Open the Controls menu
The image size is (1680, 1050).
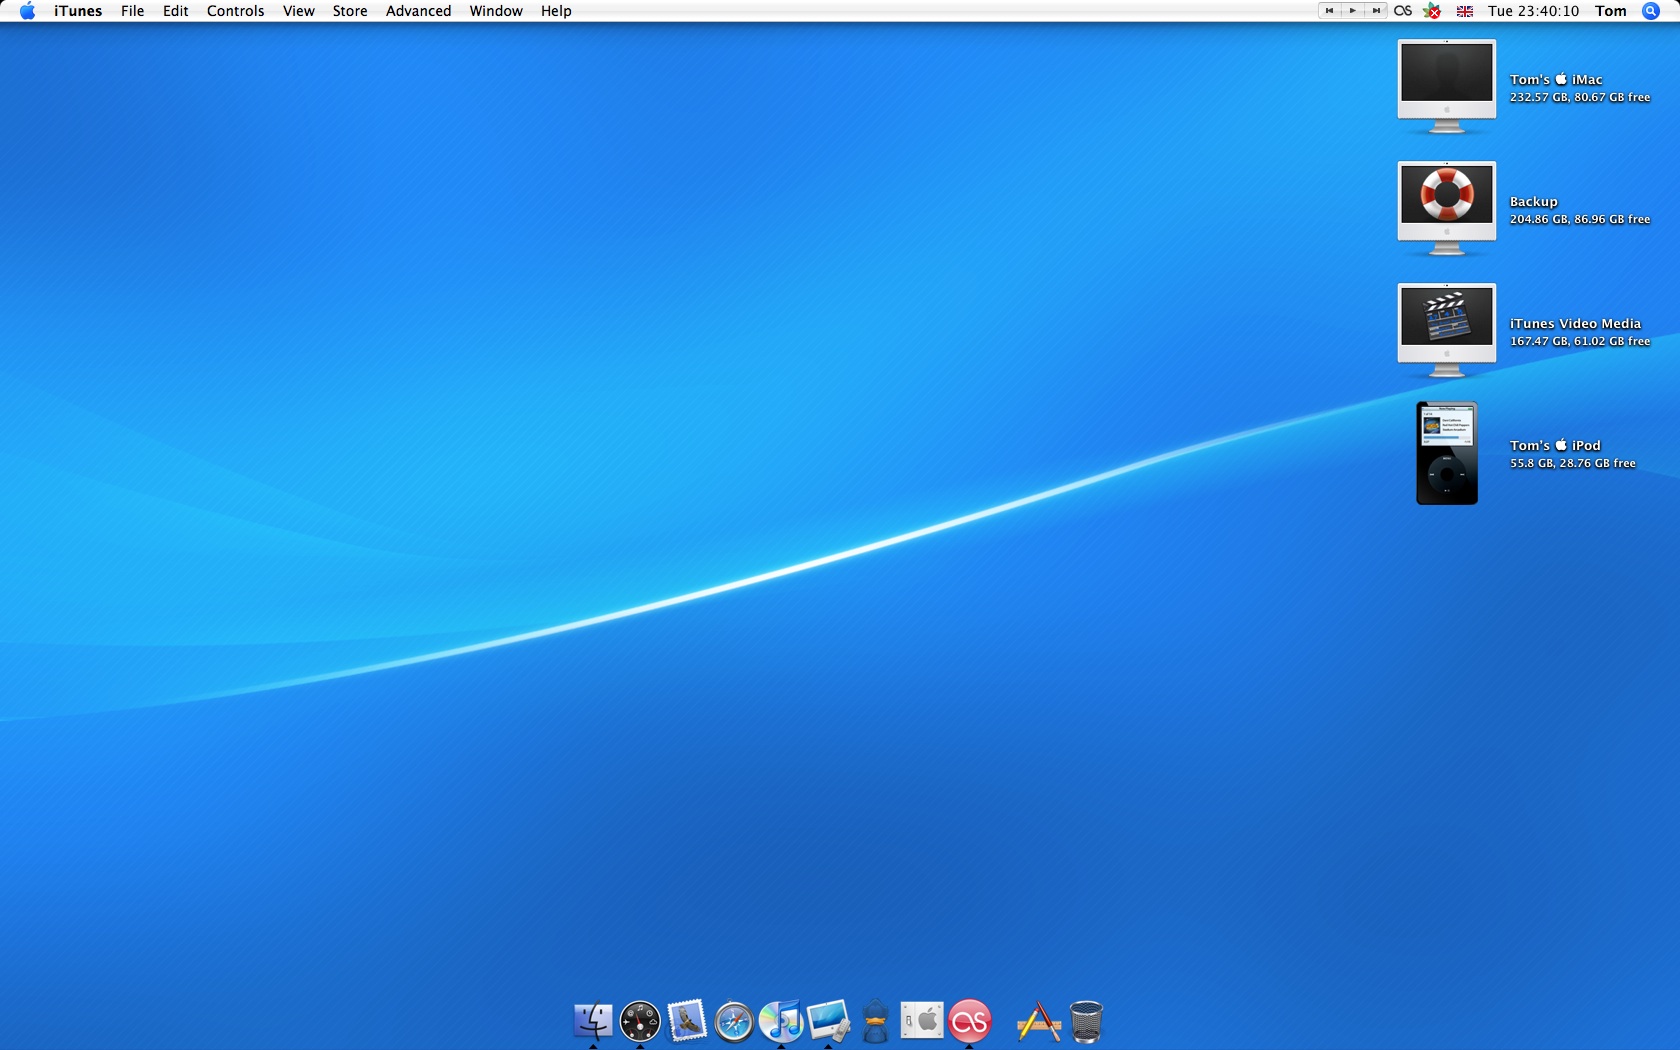235,11
